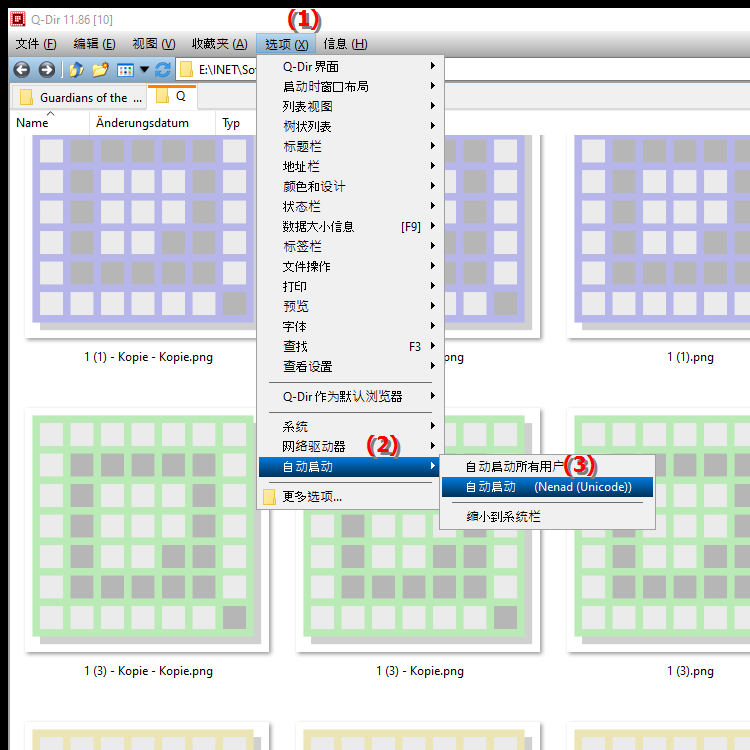Open the 编辑 (E) menu
750x750 pixels.
click(94, 44)
